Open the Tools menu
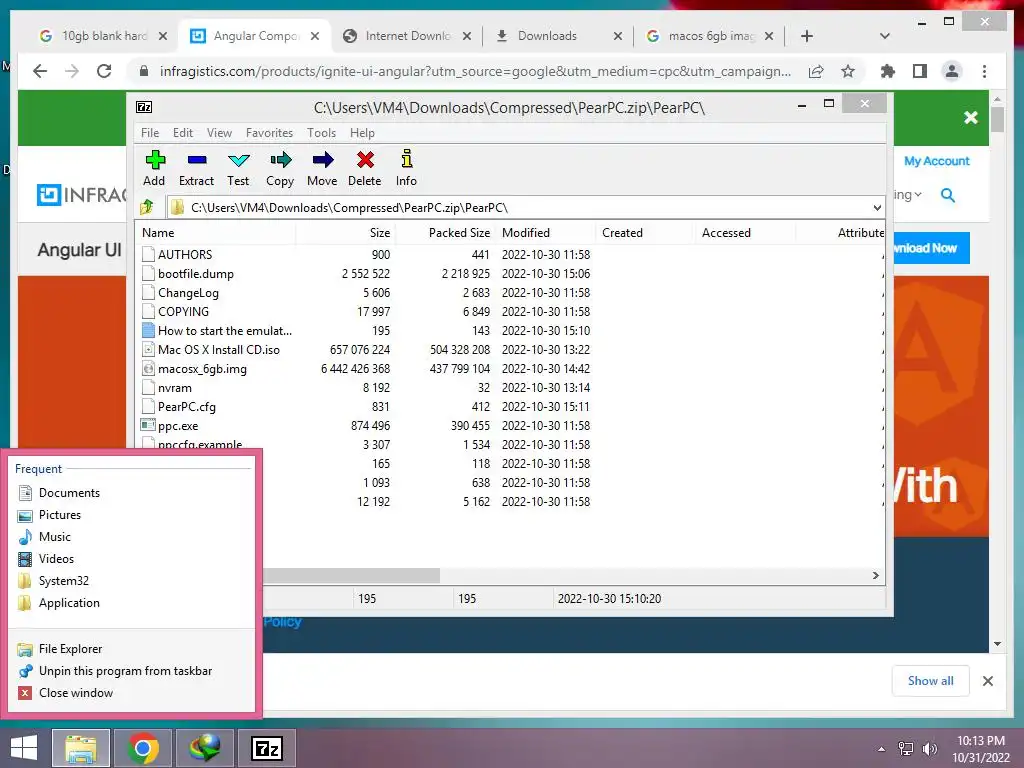This screenshot has width=1024, height=768. coord(321,133)
